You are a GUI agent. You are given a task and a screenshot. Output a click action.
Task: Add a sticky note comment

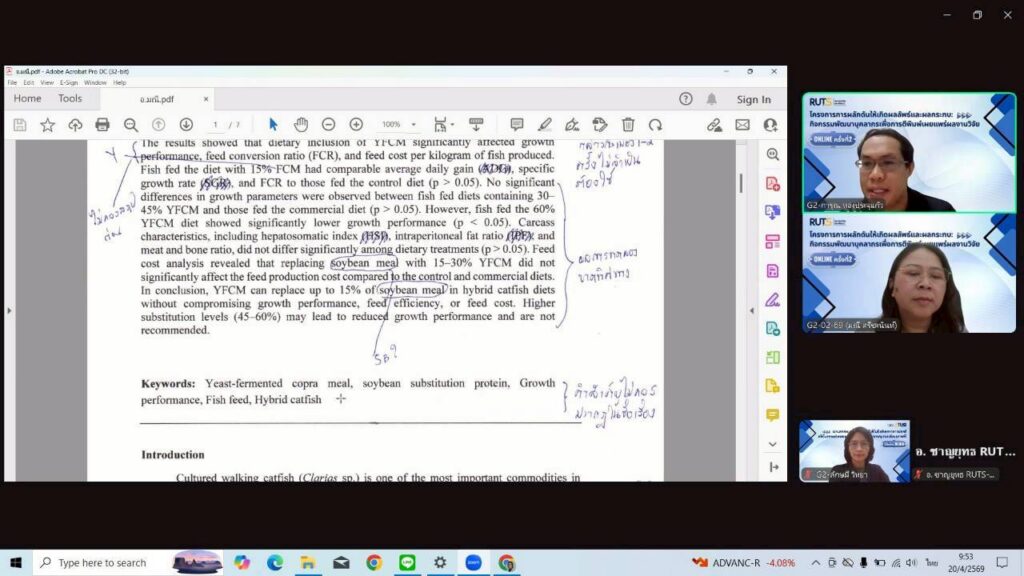[517, 125]
